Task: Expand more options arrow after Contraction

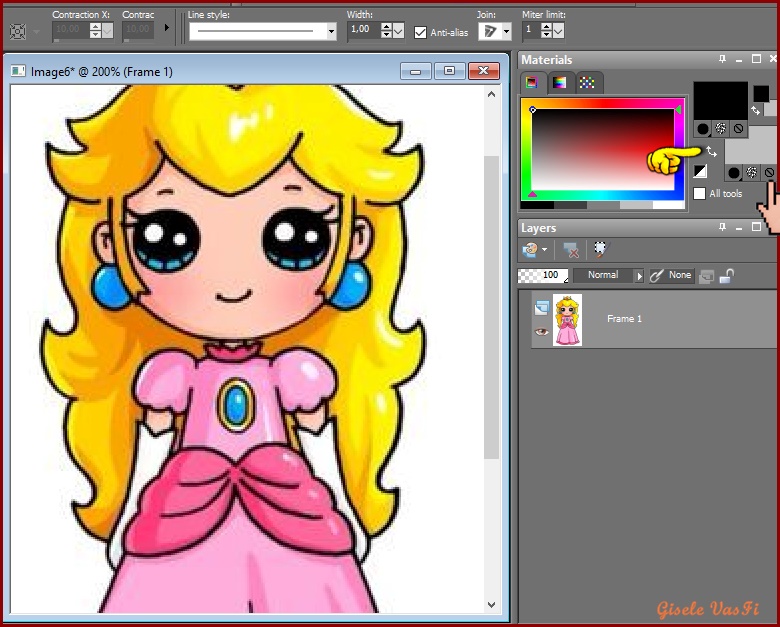Action: tap(167, 28)
